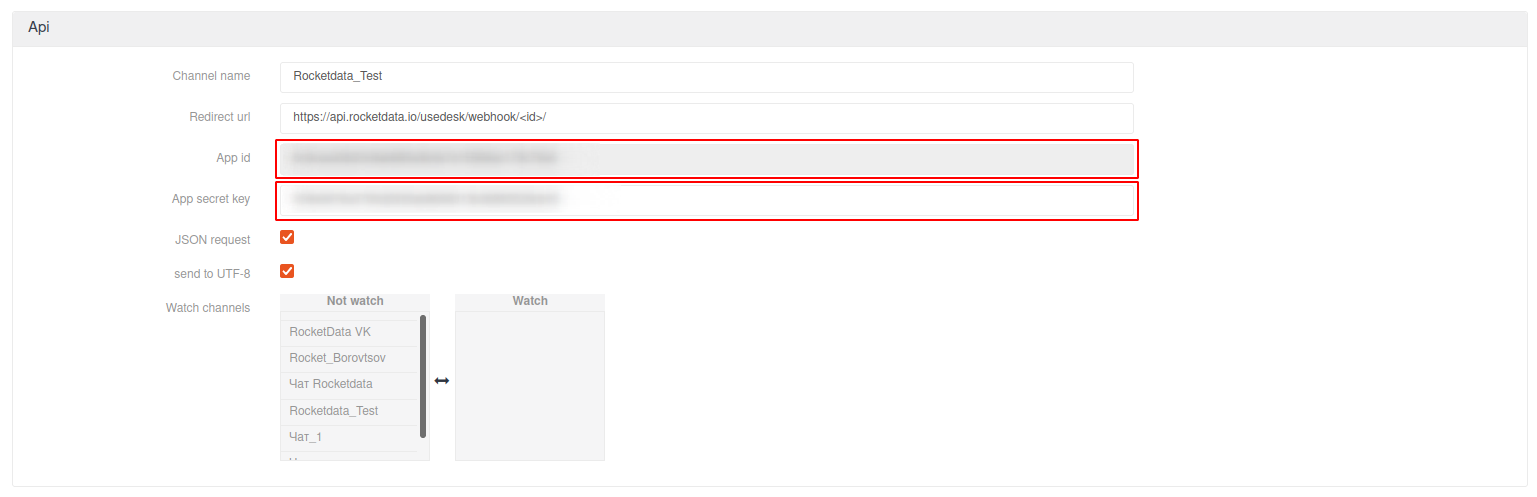Focus the Channel name input field
Screen dimensions: 1537x497
707,76
